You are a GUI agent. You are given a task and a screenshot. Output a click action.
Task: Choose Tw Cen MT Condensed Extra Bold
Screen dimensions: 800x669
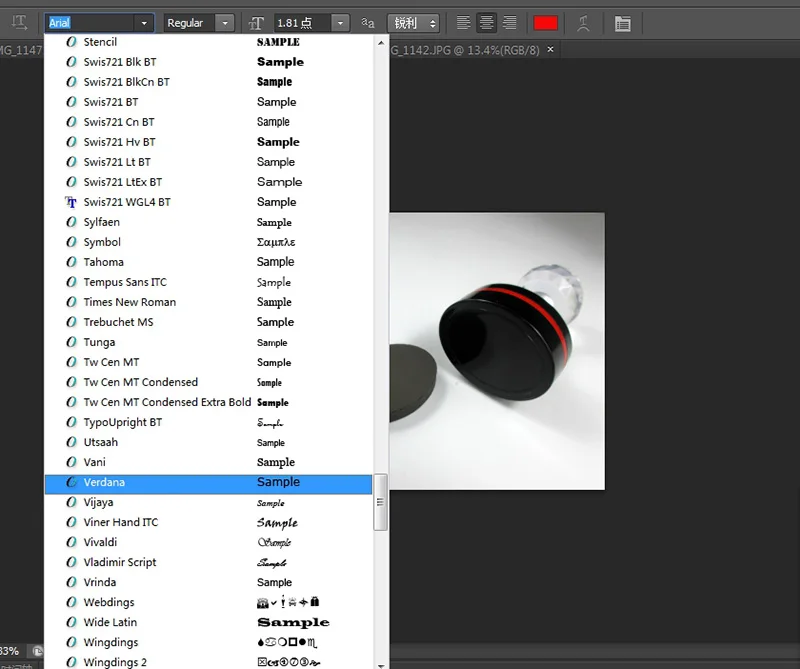point(208,402)
